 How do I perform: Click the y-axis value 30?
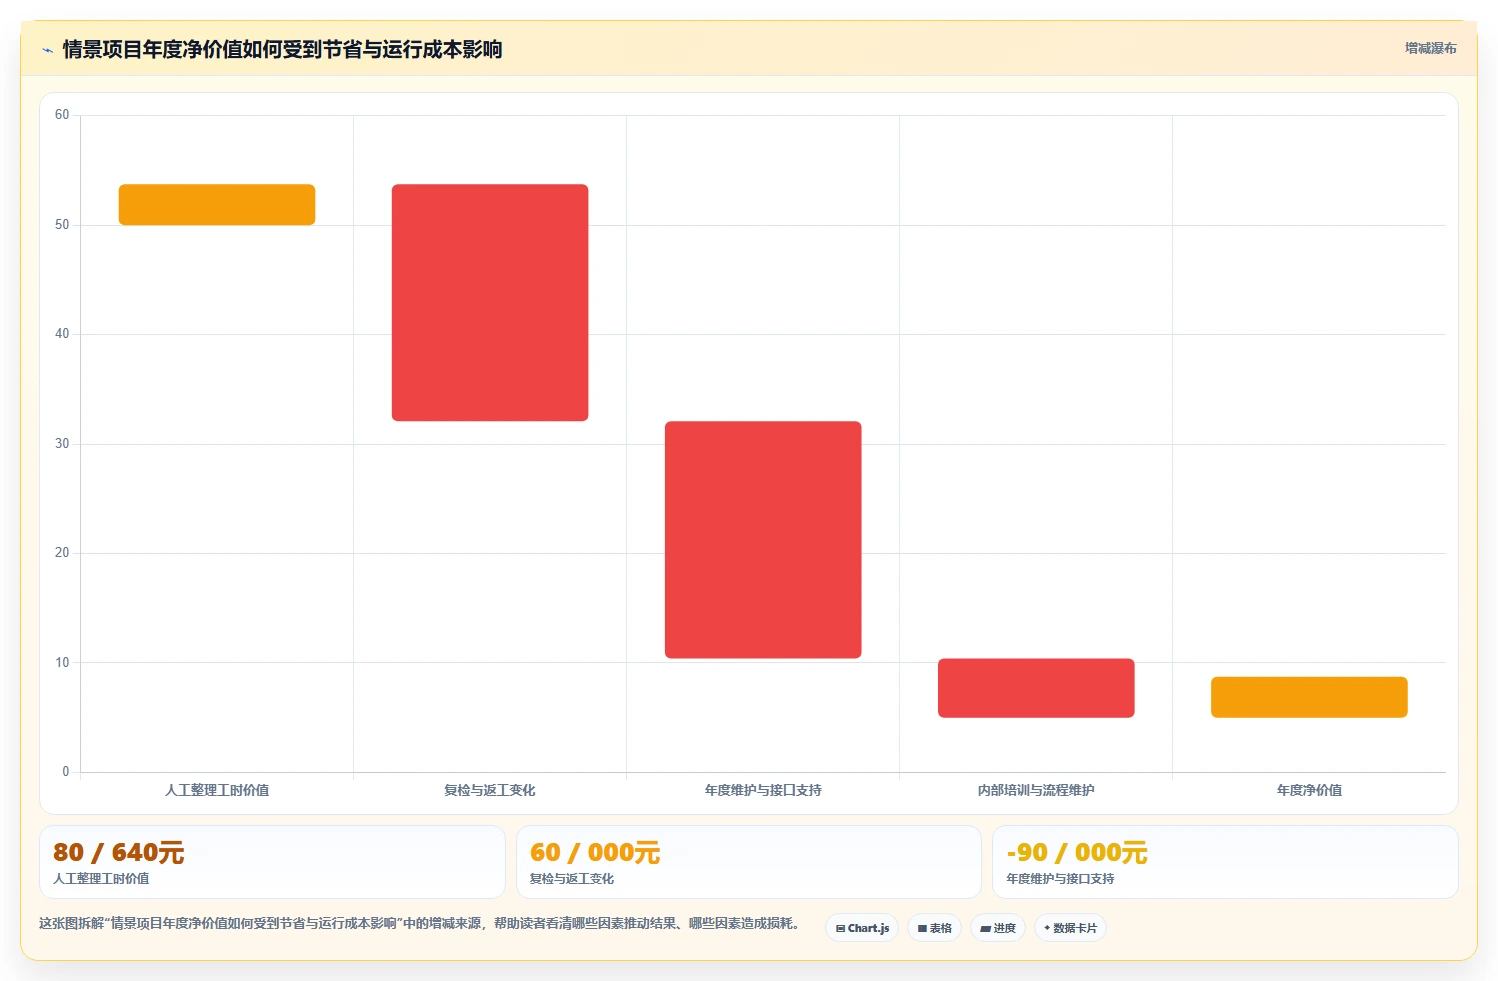click(62, 444)
